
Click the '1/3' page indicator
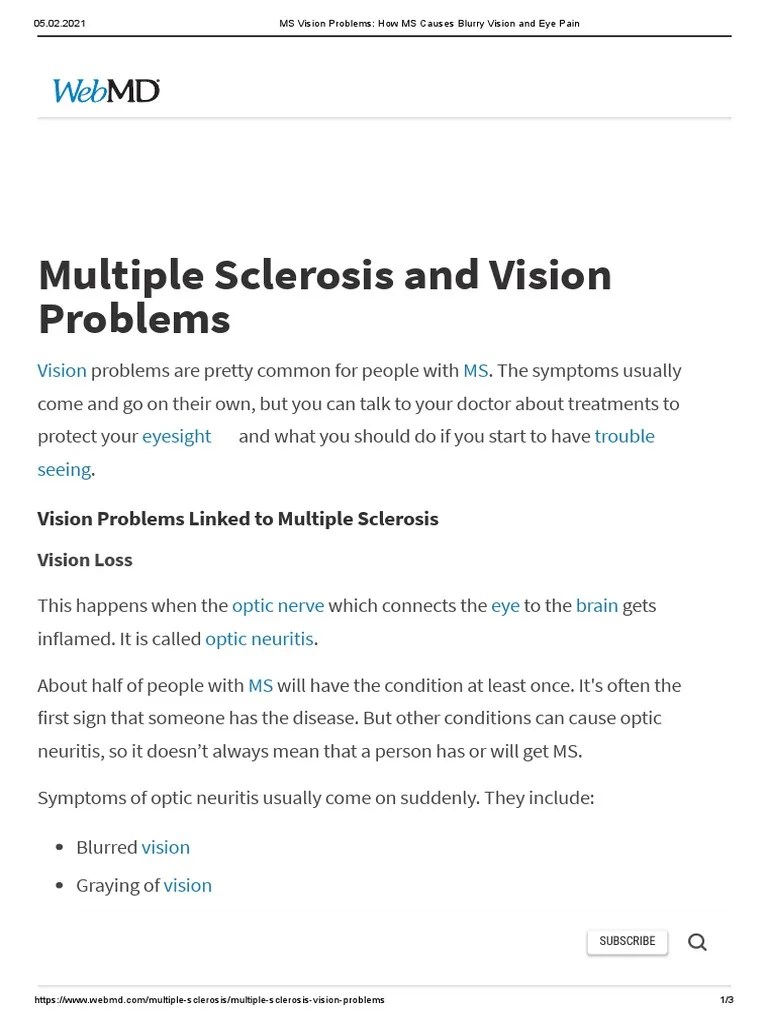pos(727,999)
